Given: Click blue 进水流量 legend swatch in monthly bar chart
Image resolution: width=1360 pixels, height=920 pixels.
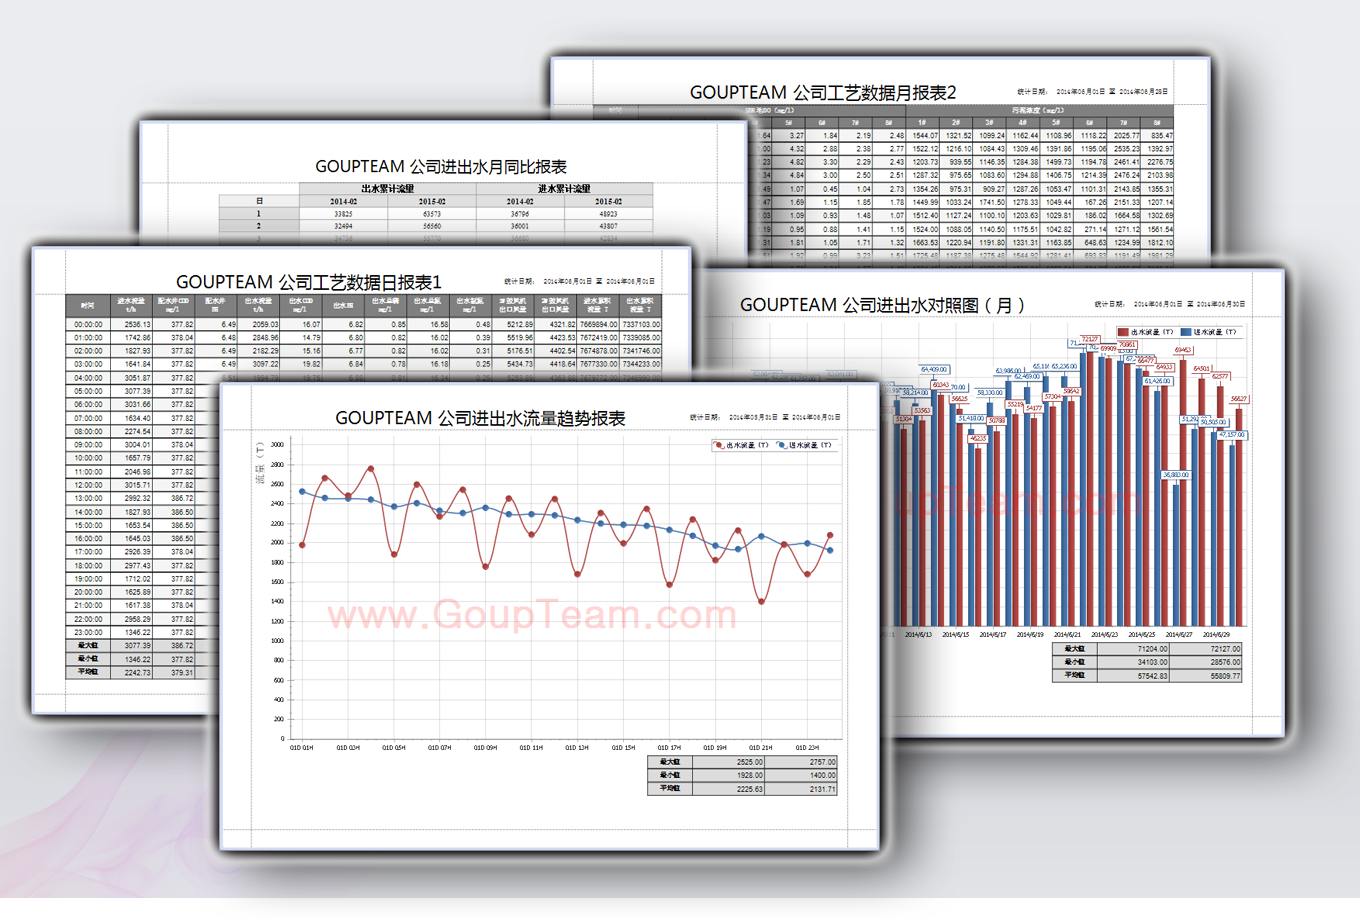Looking at the screenshot, I should click(1187, 332).
